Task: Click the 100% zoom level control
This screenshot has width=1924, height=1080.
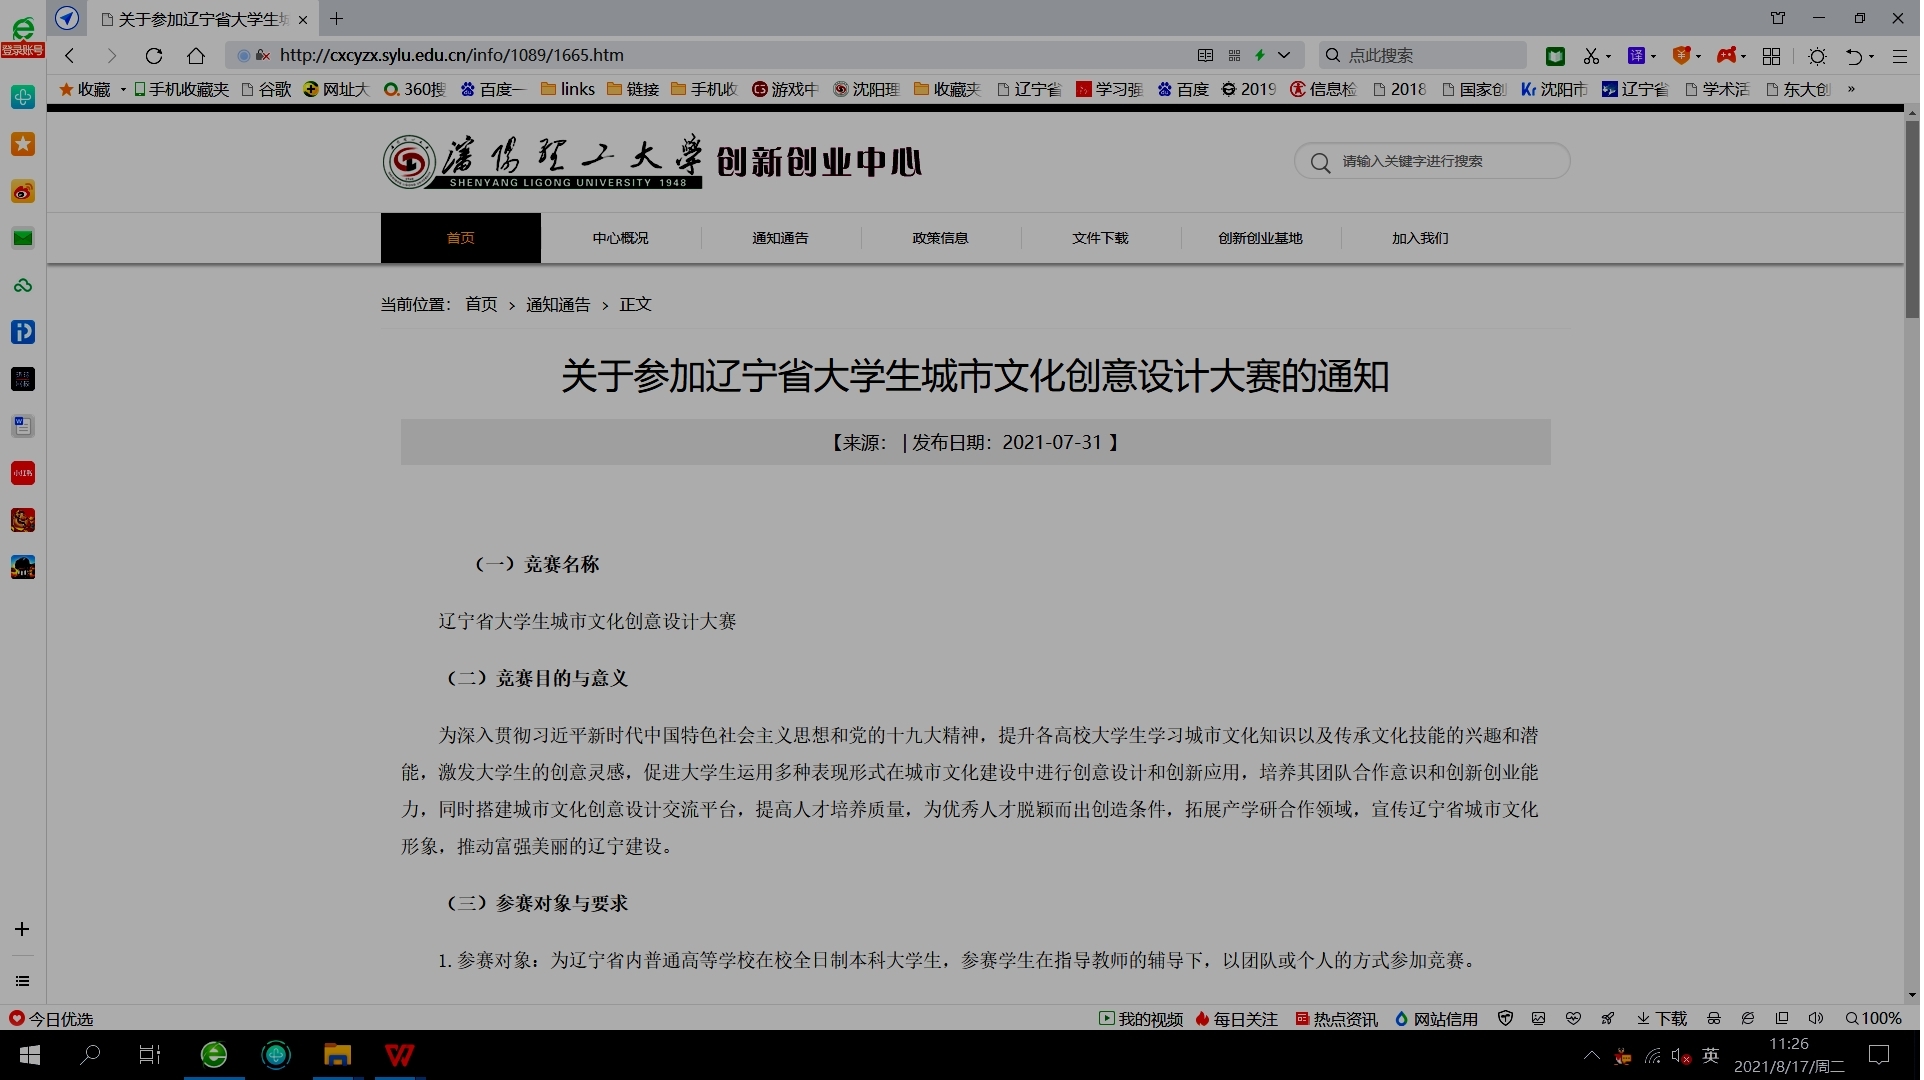Action: pyautogui.click(x=1874, y=1019)
